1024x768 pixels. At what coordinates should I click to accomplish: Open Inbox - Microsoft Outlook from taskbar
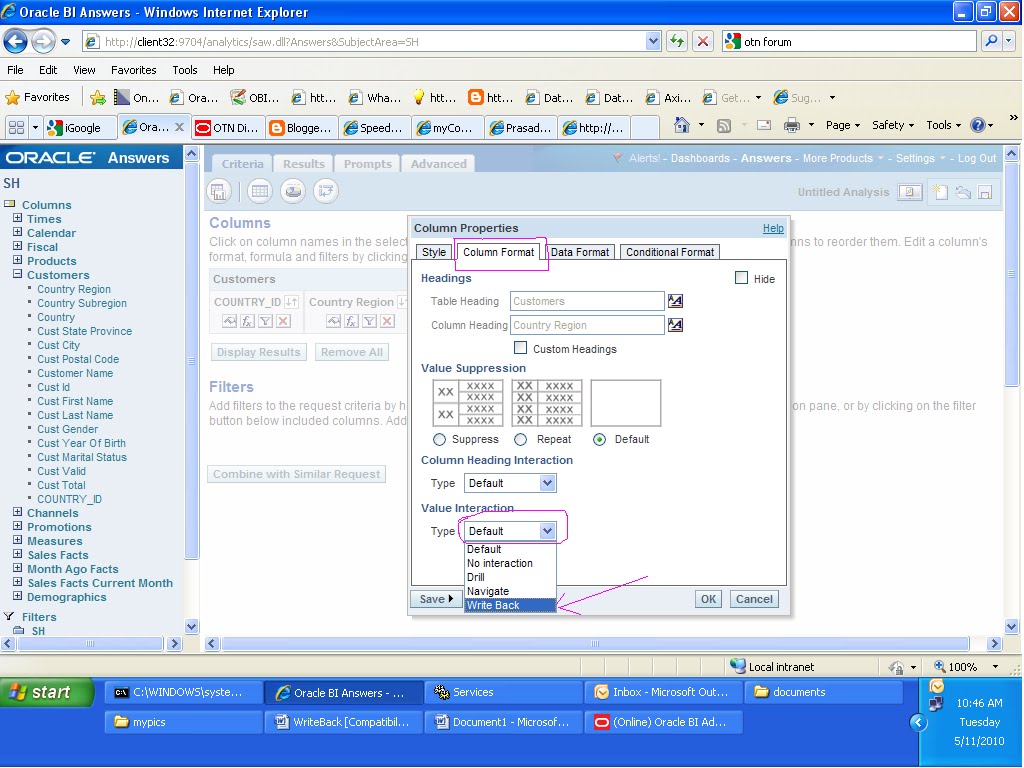point(663,692)
